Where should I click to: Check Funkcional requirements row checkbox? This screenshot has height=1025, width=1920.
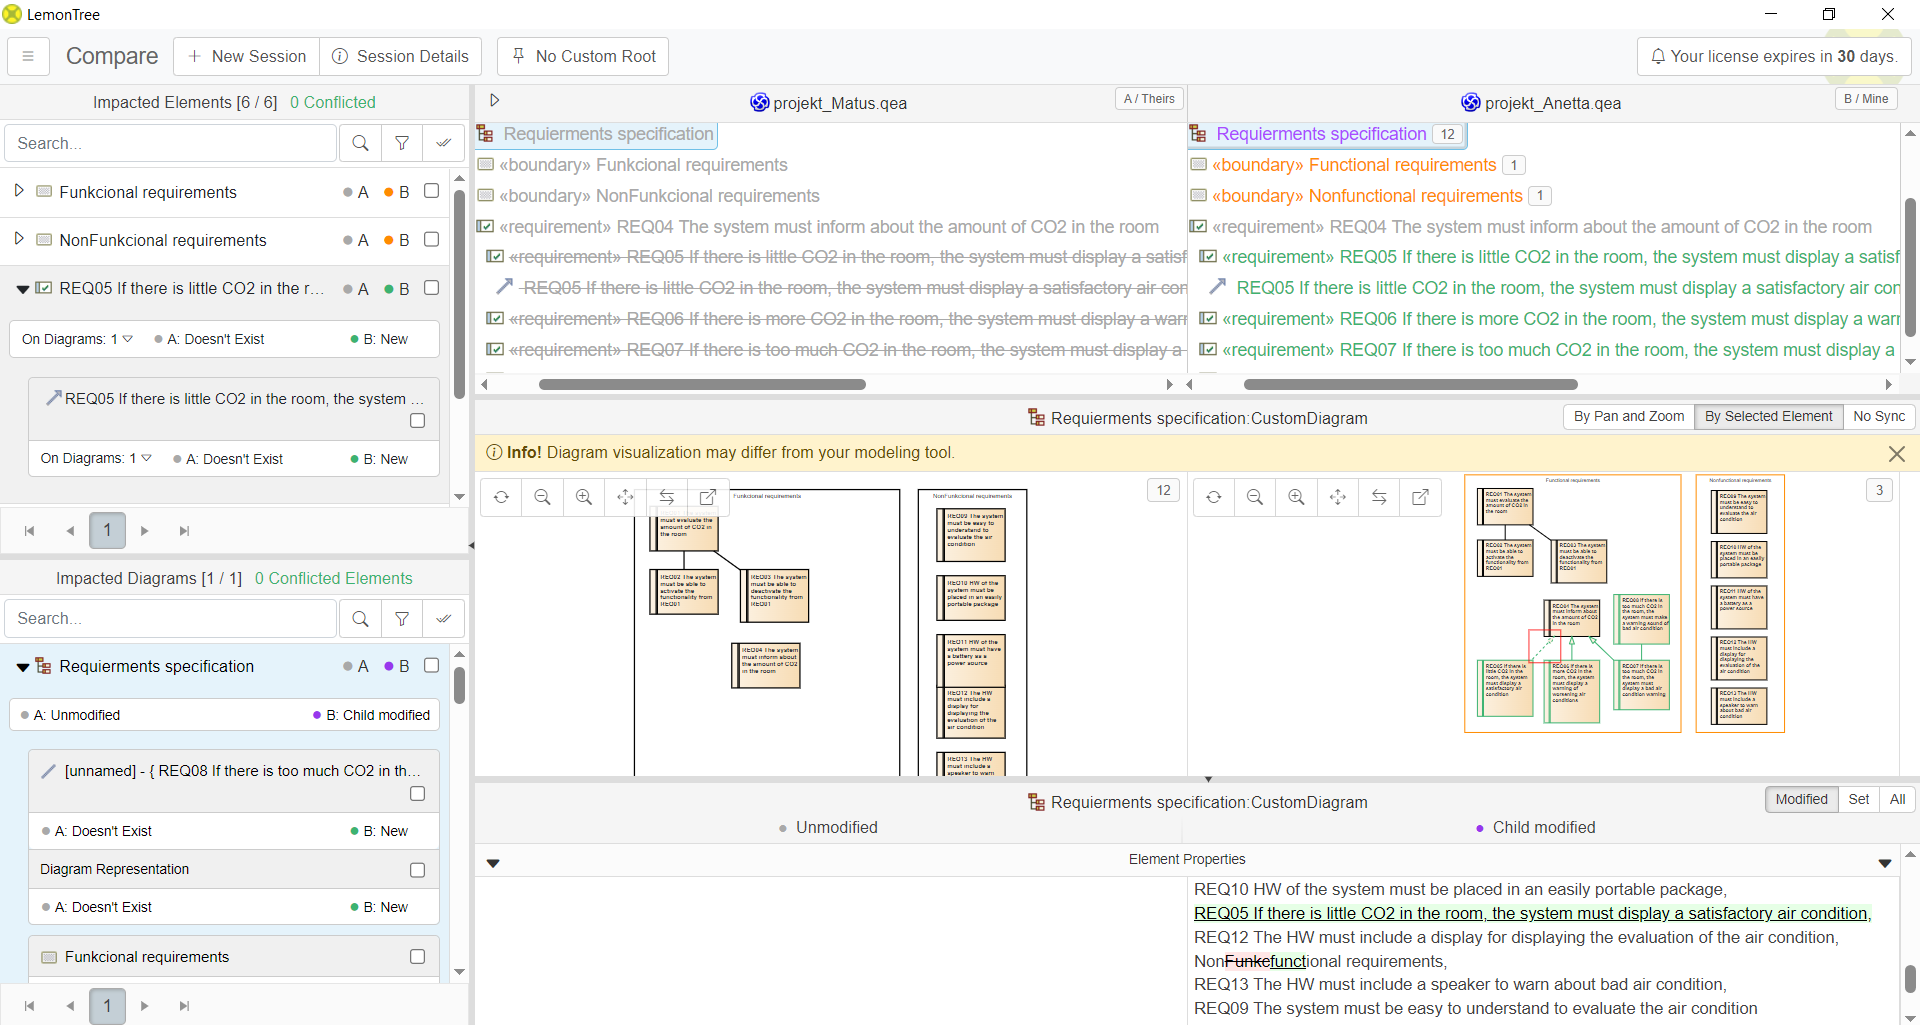point(431,190)
